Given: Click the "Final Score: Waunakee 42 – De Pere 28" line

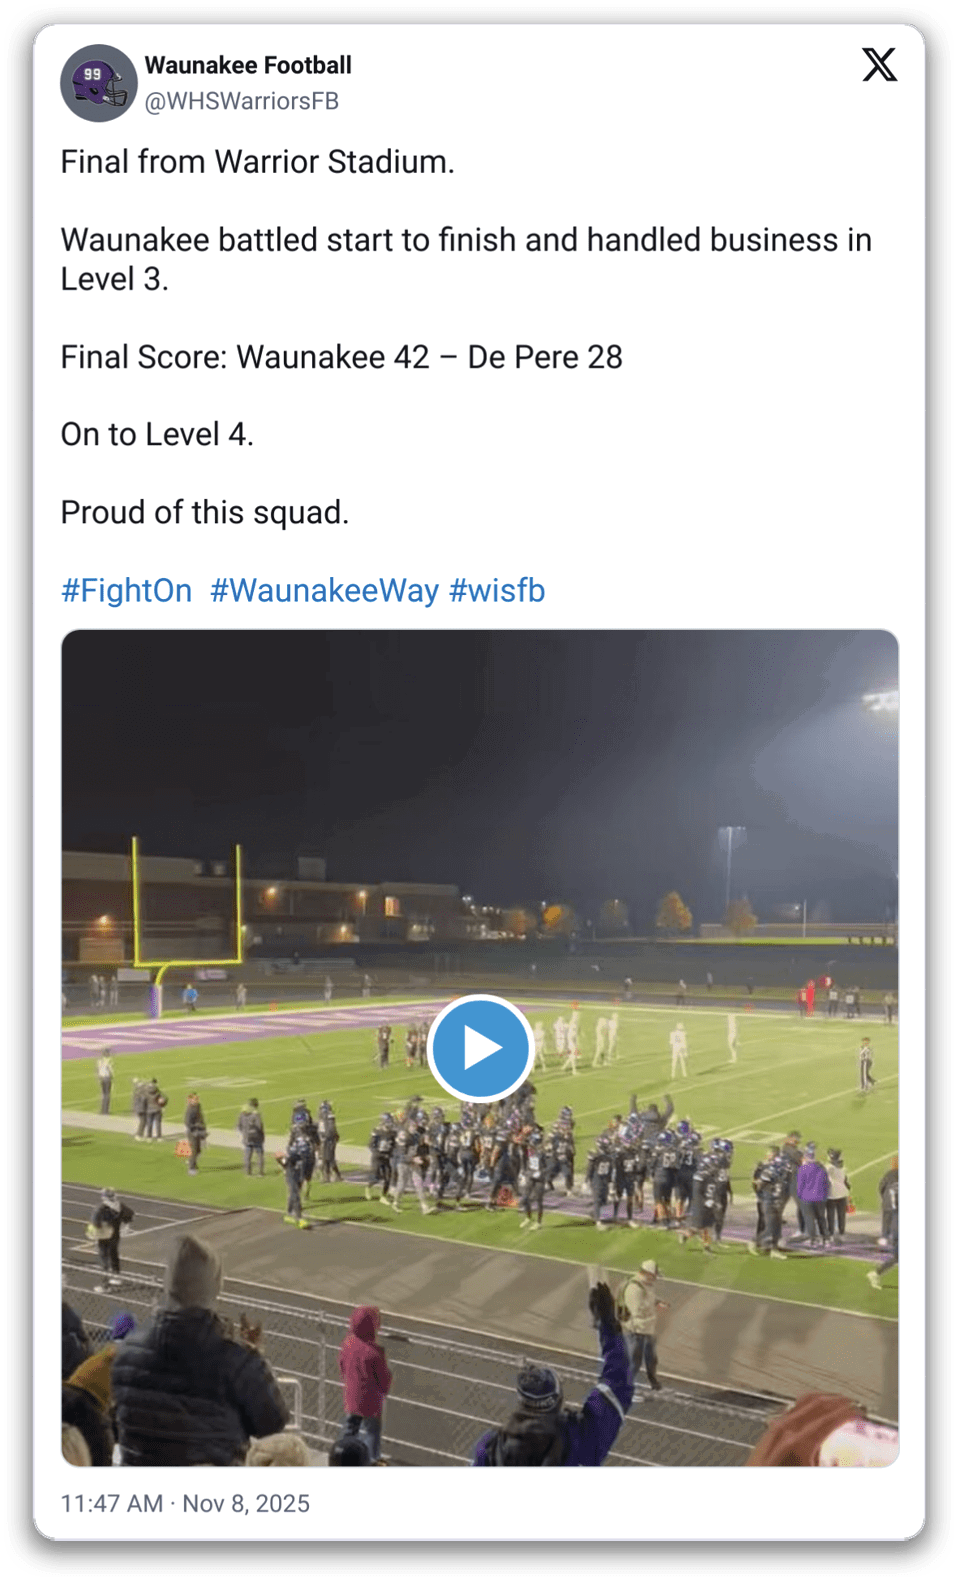Looking at the screenshot, I should pyautogui.click(x=341, y=357).
